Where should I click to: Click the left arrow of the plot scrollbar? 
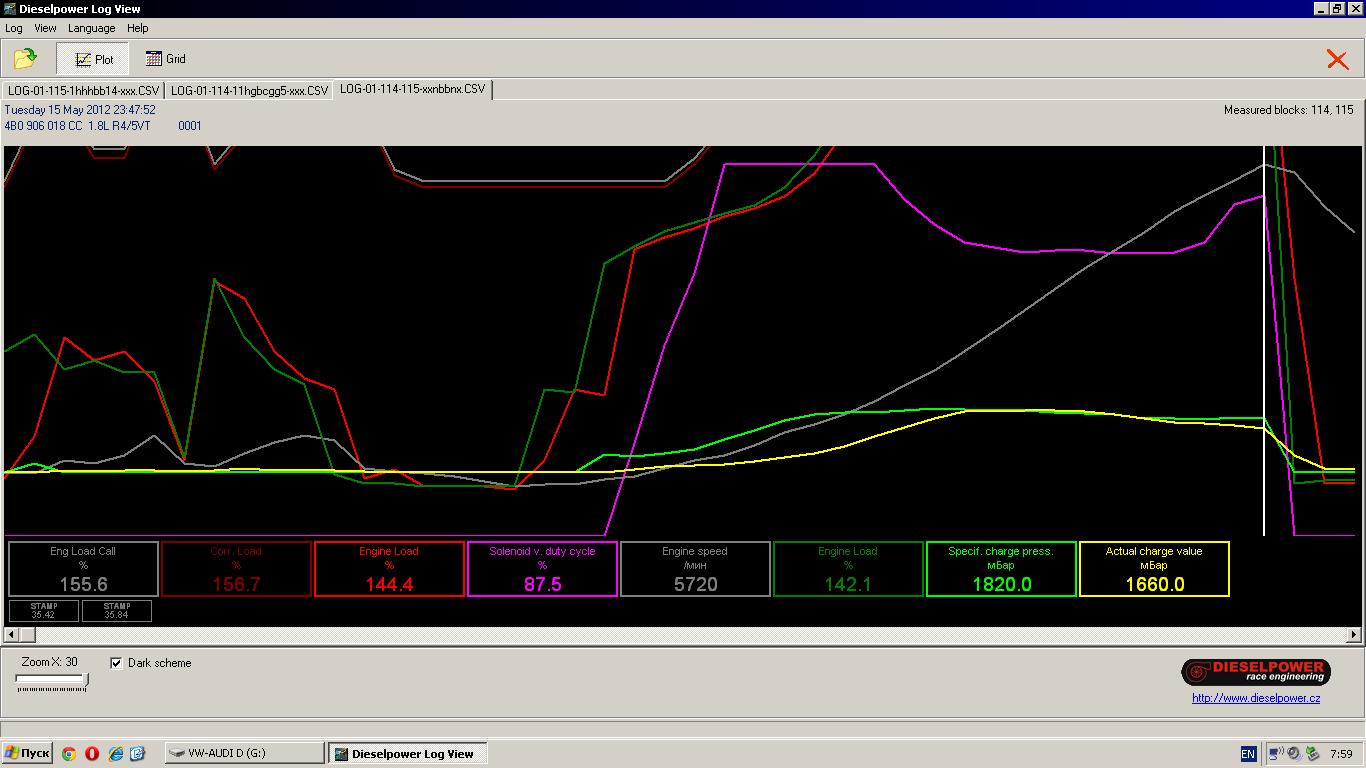[x=12, y=634]
